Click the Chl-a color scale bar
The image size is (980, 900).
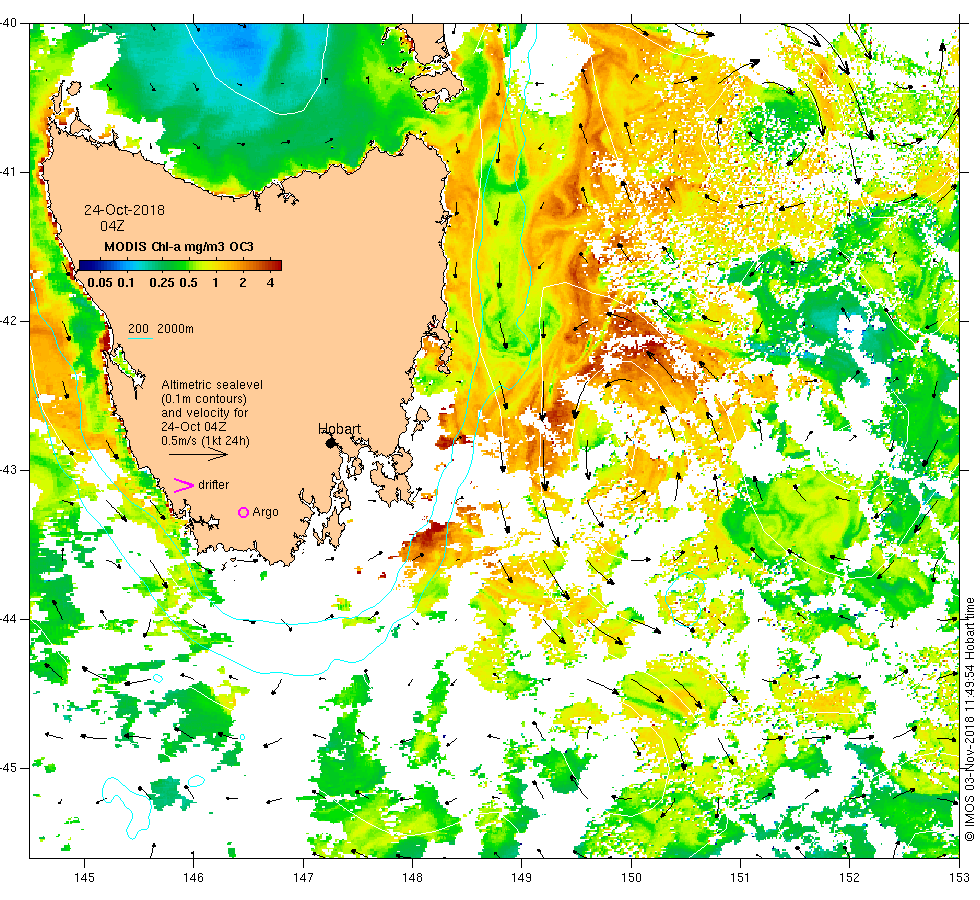[181, 266]
